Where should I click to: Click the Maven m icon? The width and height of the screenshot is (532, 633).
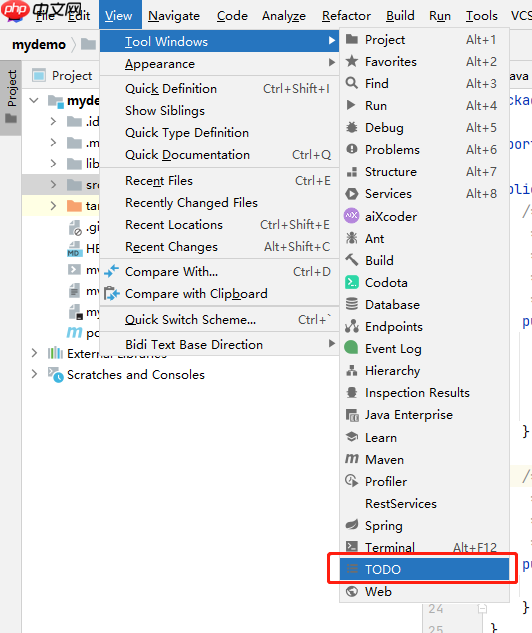[352, 459]
